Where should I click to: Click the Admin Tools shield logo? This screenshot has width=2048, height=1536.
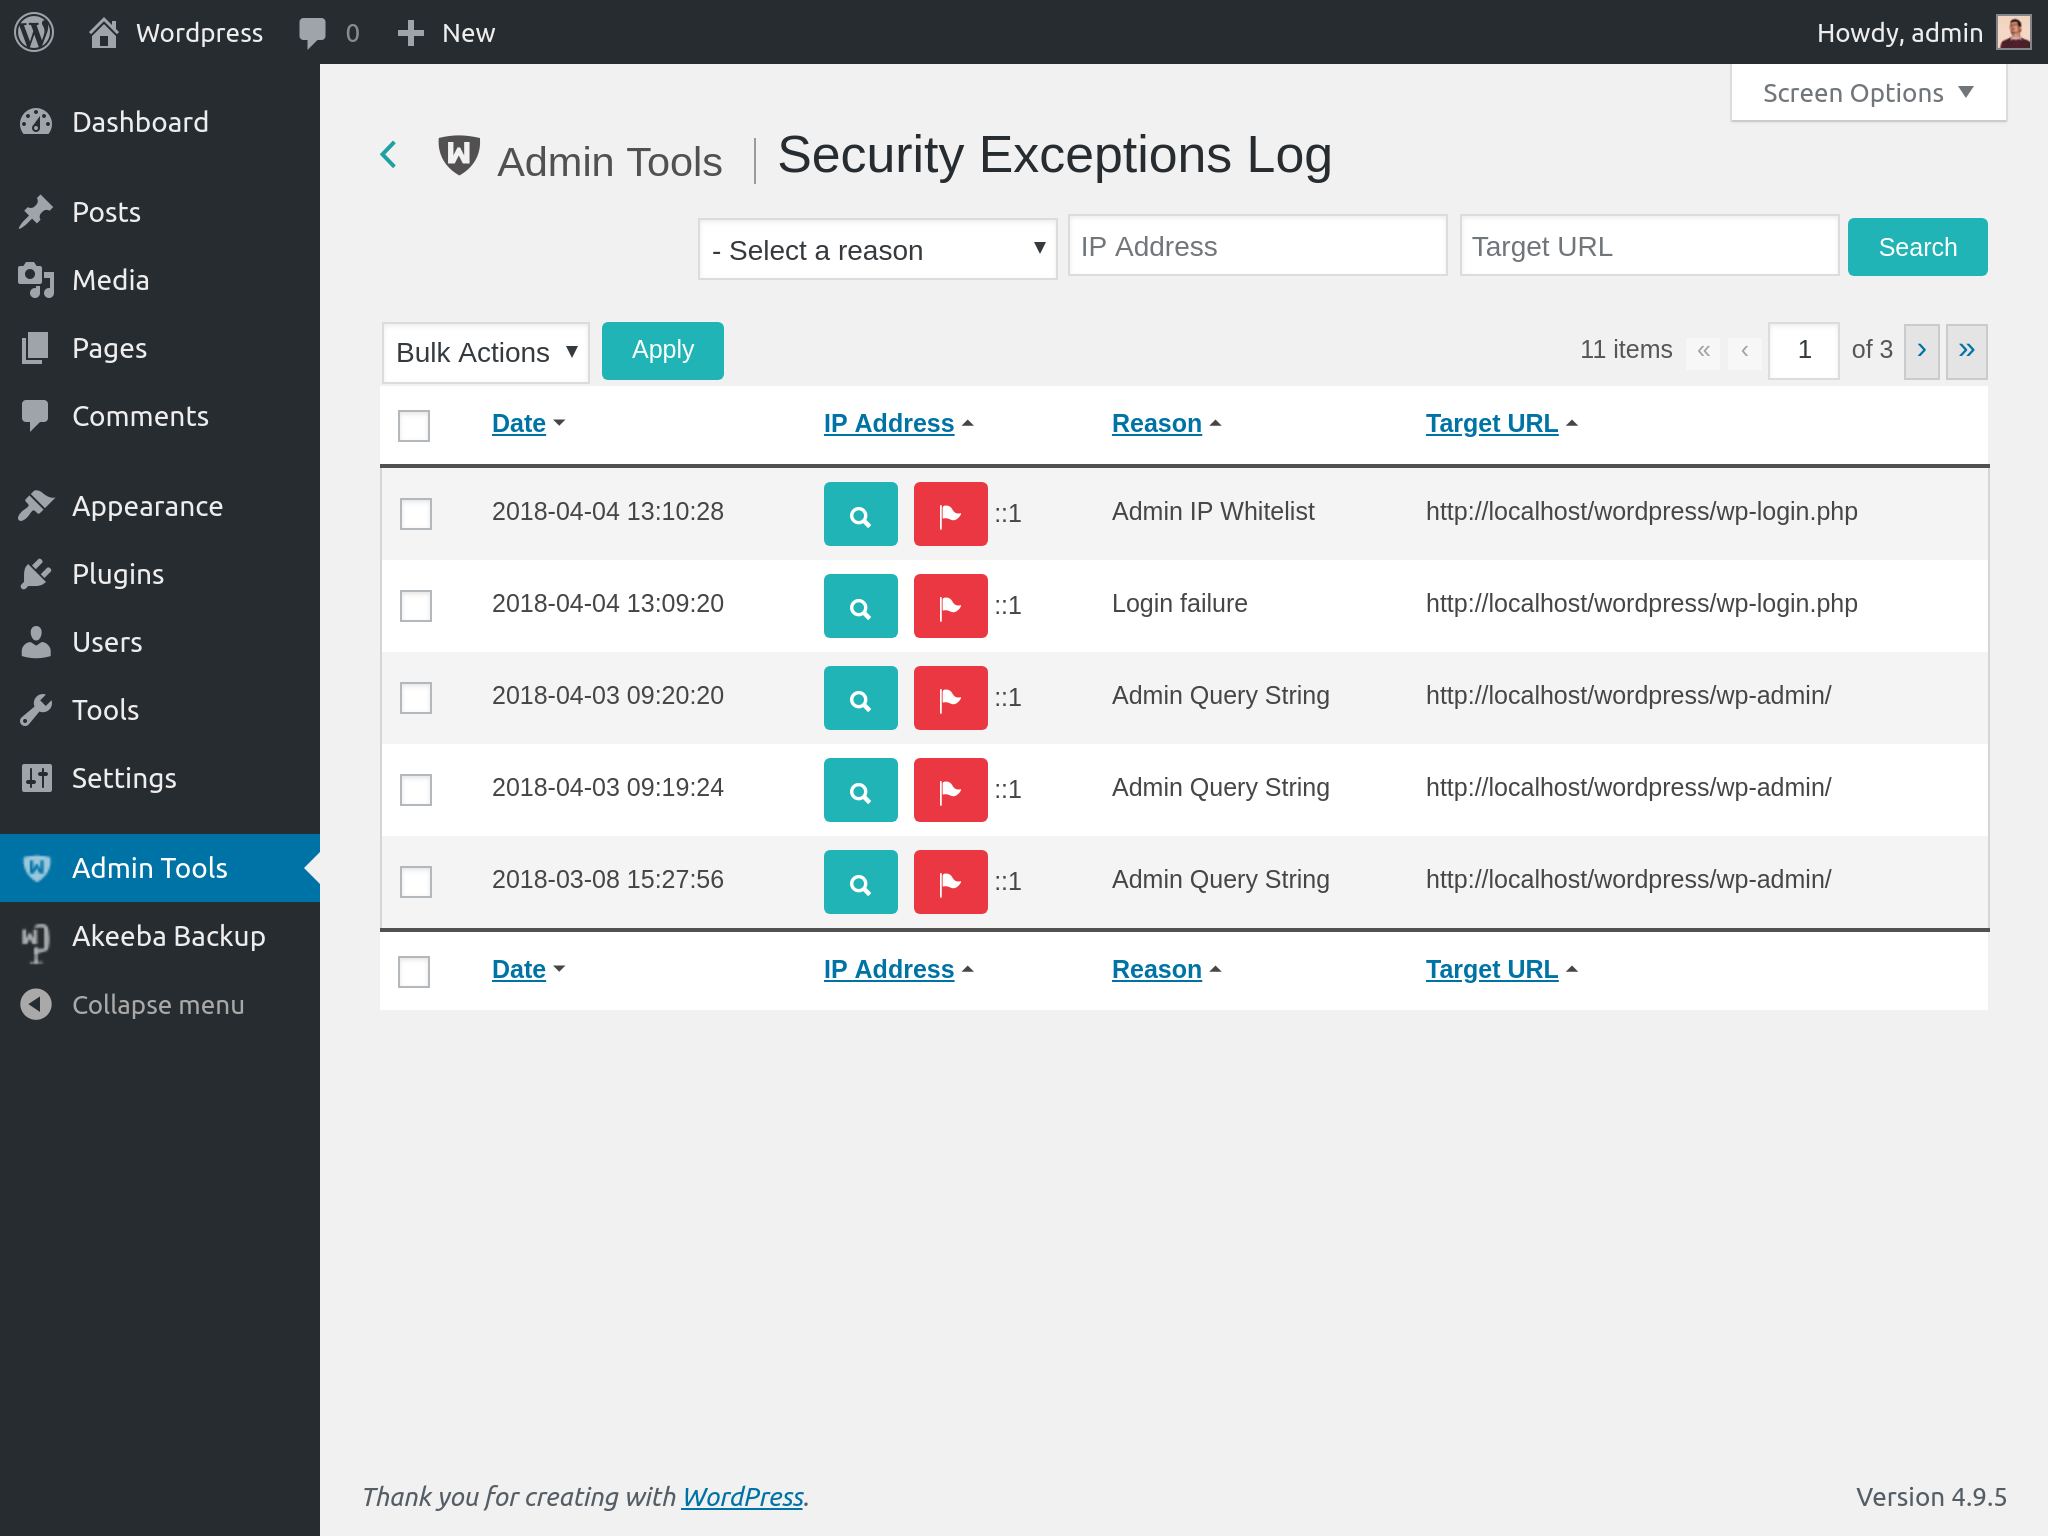459,155
